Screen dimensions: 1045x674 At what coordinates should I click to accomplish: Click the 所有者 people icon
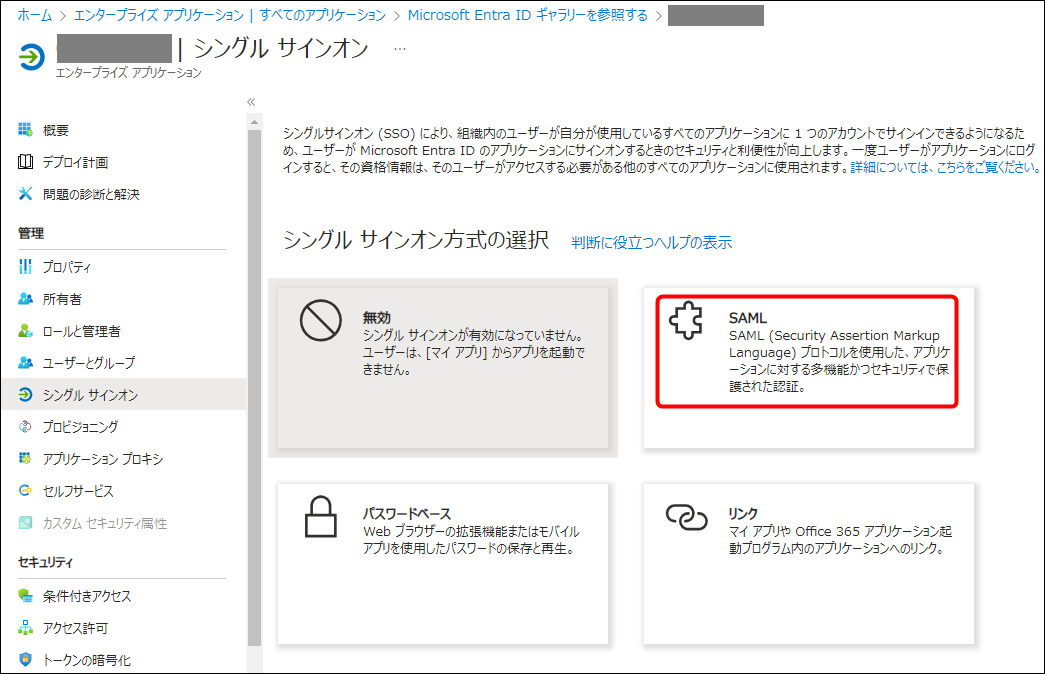click(x=25, y=299)
